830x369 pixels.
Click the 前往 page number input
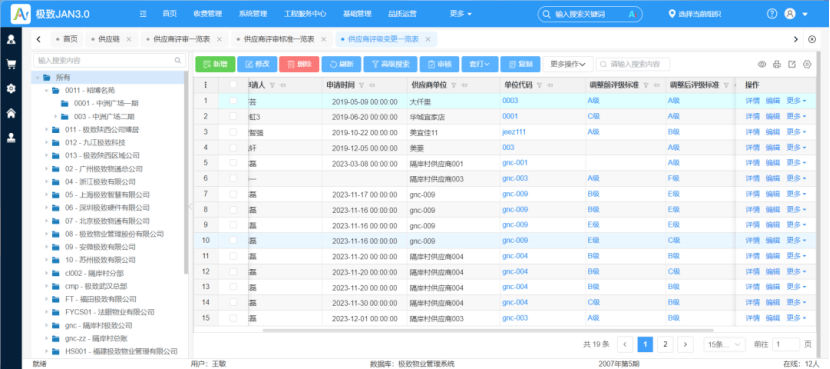(x=786, y=344)
